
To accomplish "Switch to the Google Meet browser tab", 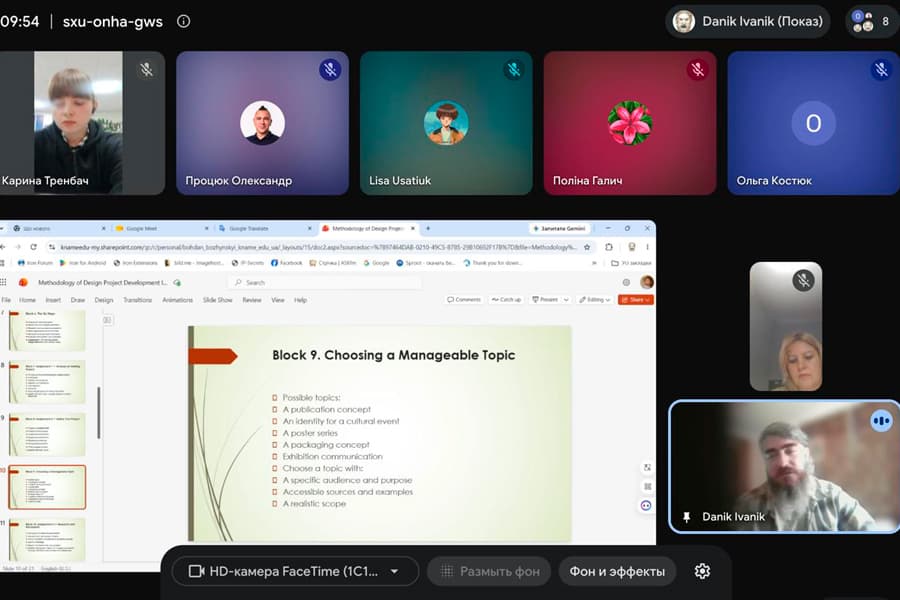I will 161,229.
